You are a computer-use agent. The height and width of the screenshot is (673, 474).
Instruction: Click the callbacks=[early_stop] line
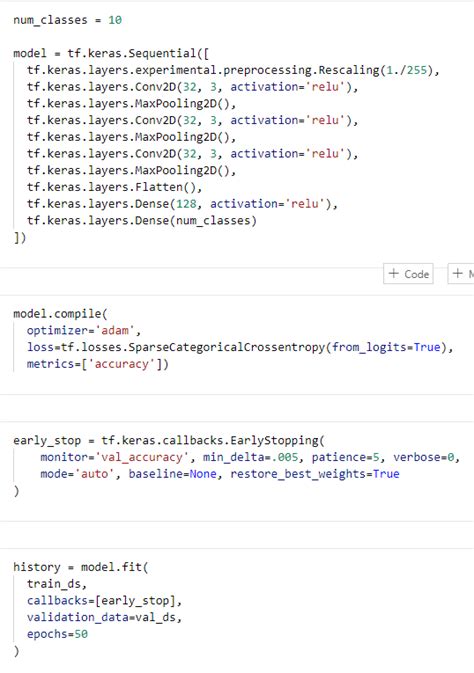(104, 600)
